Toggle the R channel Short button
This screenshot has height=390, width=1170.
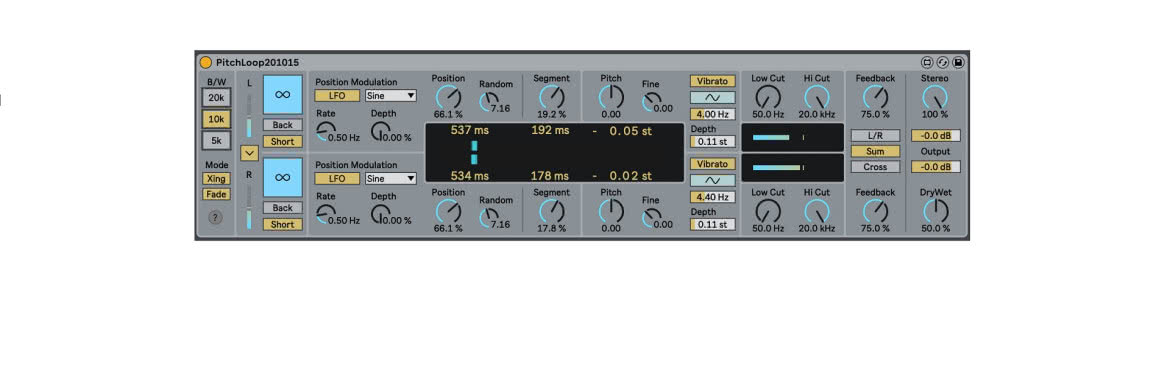[283, 224]
